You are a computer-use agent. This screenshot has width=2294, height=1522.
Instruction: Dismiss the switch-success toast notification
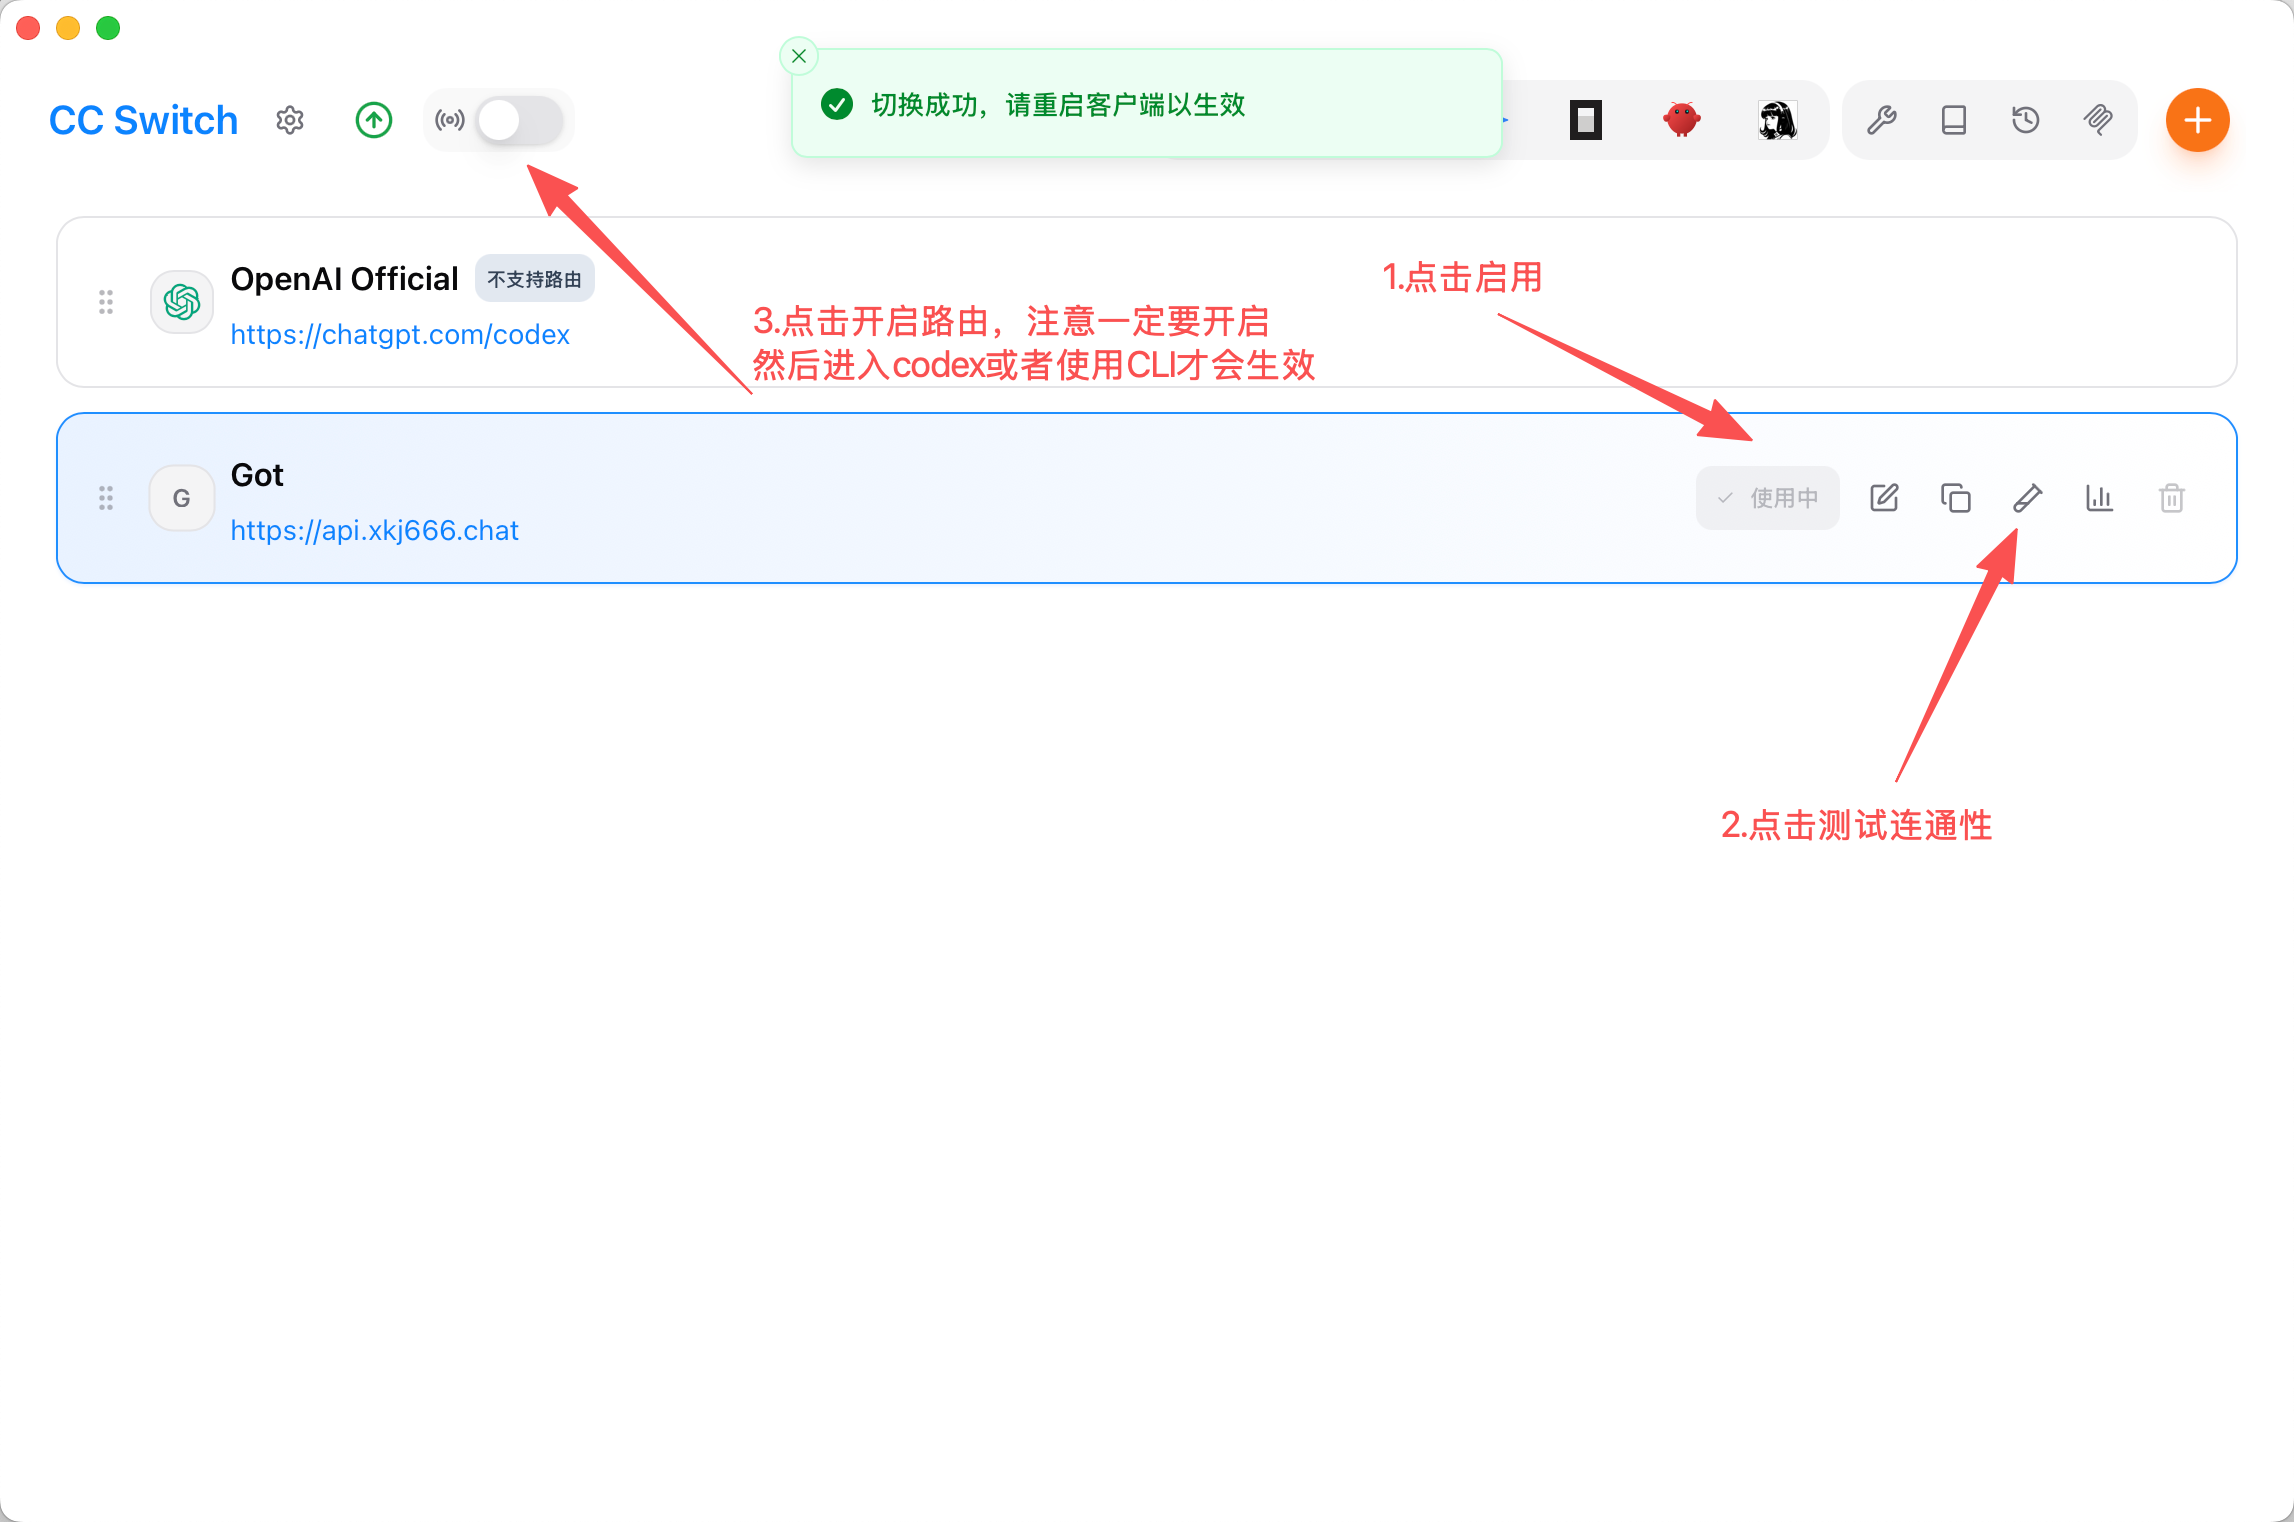point(799,56)
